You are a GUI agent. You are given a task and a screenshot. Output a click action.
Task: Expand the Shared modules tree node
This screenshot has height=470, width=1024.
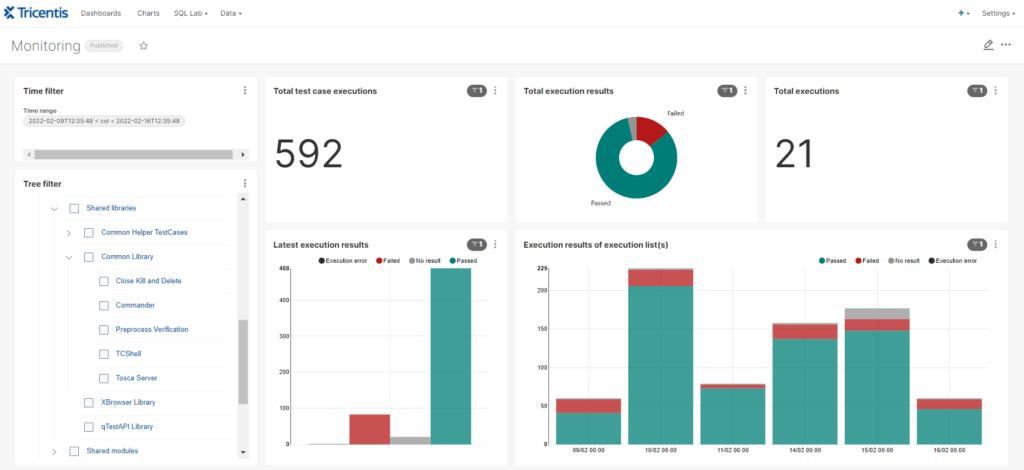(x=54, y=451)
